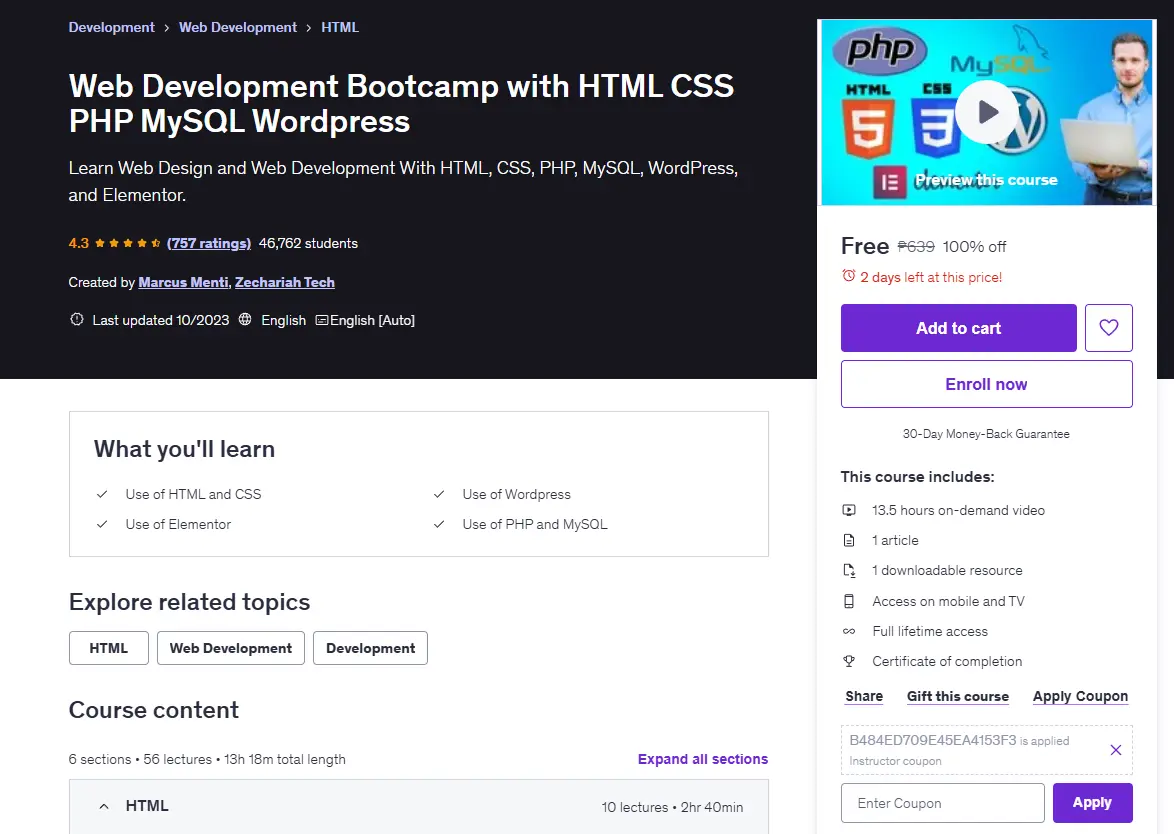Click Add to cart button
Image resolution: width=1174 pixels, height=834 pixels.
click(x=958, y=328)
